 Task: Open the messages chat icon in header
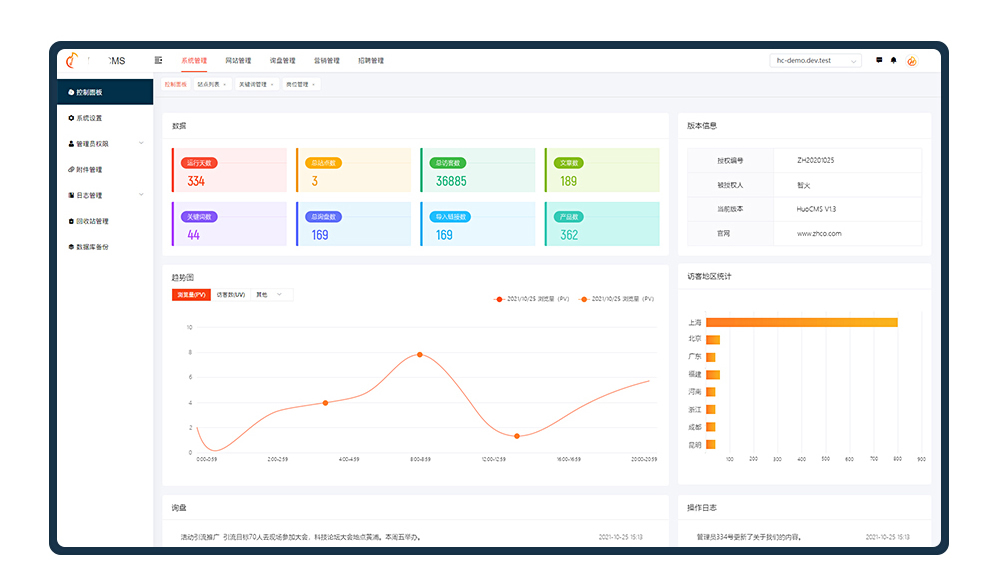click(x=879, y=60)
